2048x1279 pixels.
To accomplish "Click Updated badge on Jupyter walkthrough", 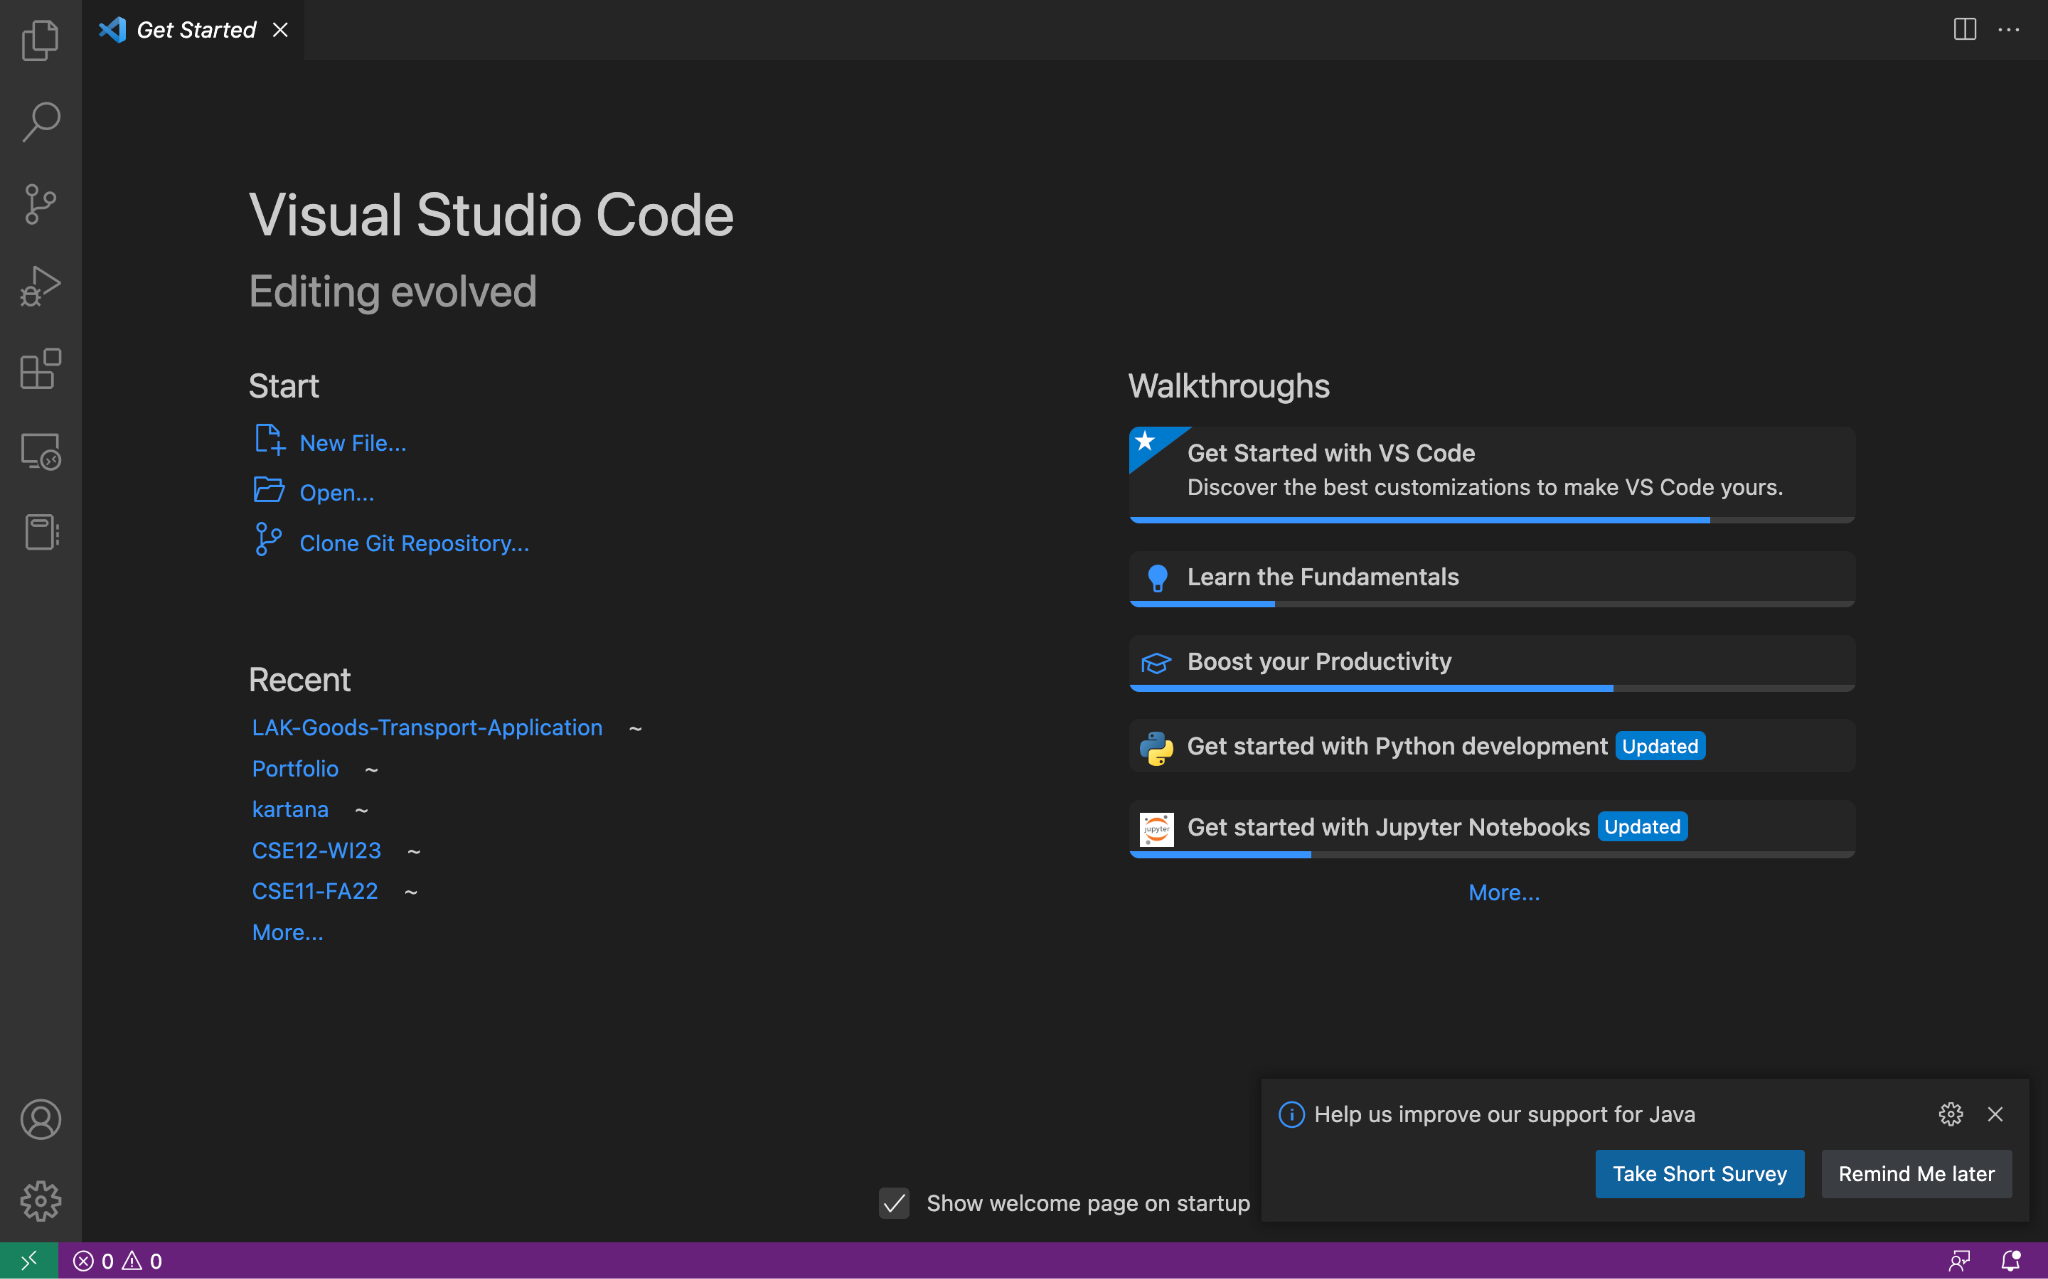I will pyautogui.click(x=1642, y=827).
